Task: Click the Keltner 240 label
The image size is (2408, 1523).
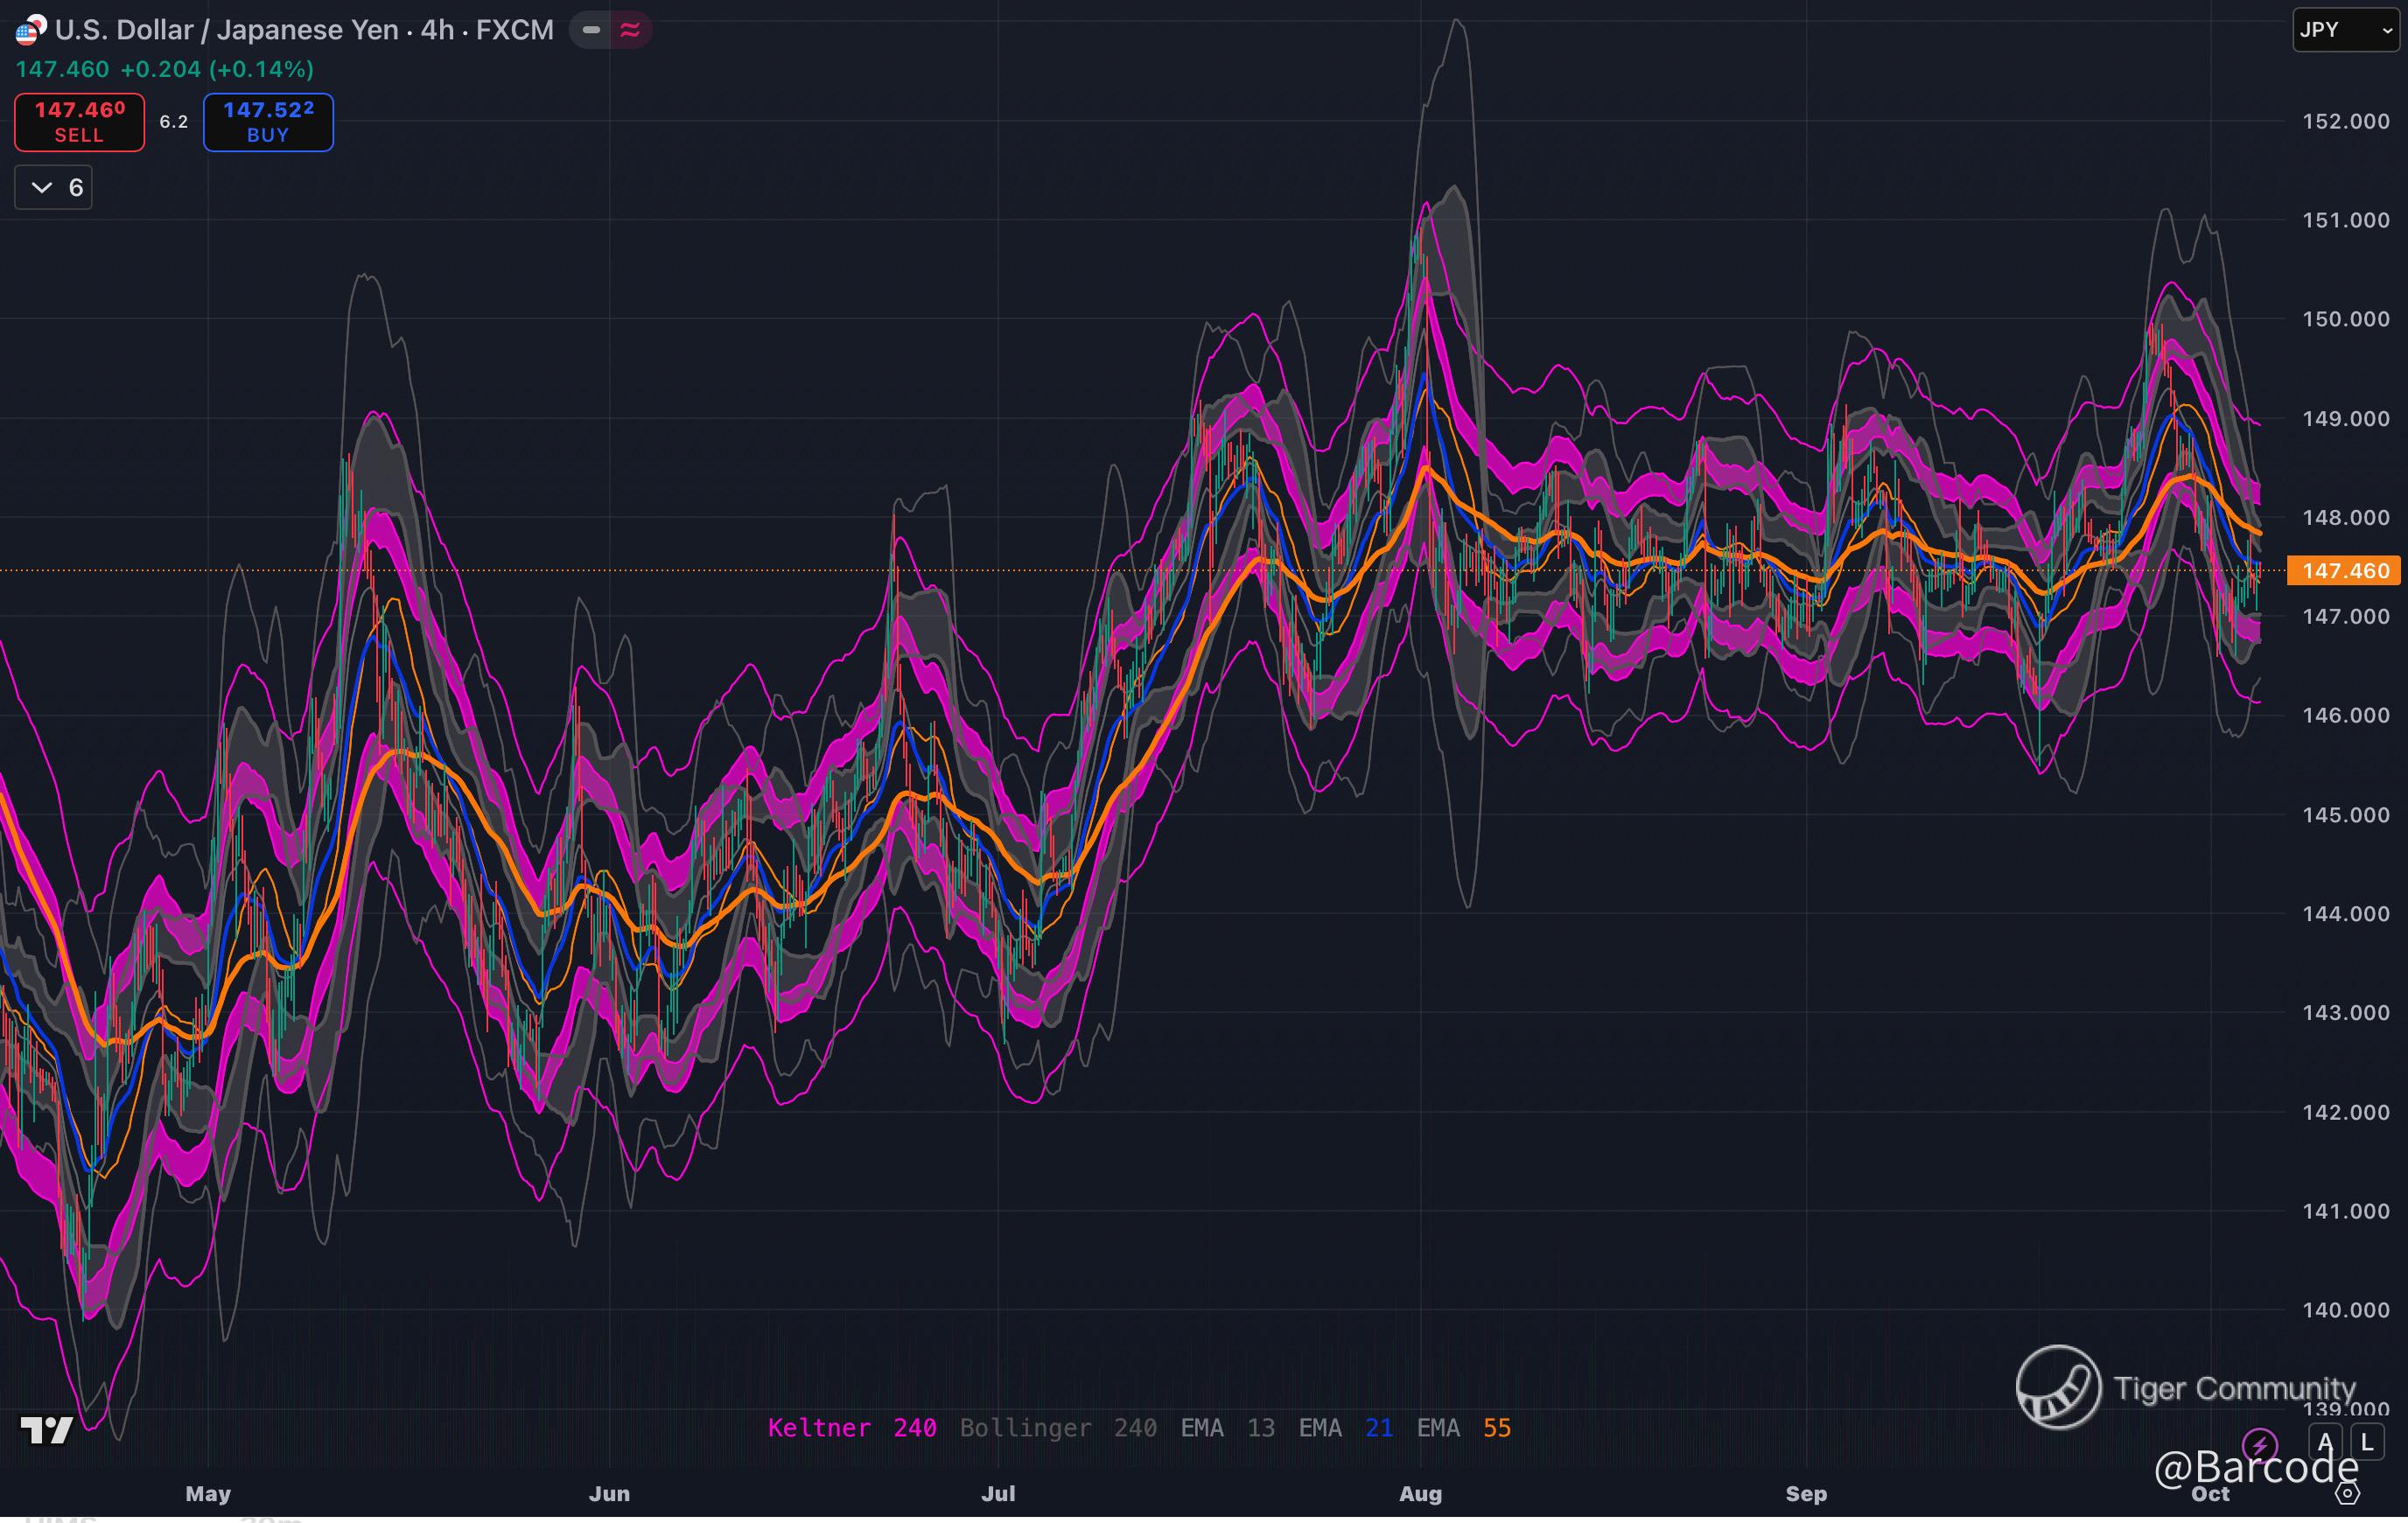Action: click(x=851, y=1428)
